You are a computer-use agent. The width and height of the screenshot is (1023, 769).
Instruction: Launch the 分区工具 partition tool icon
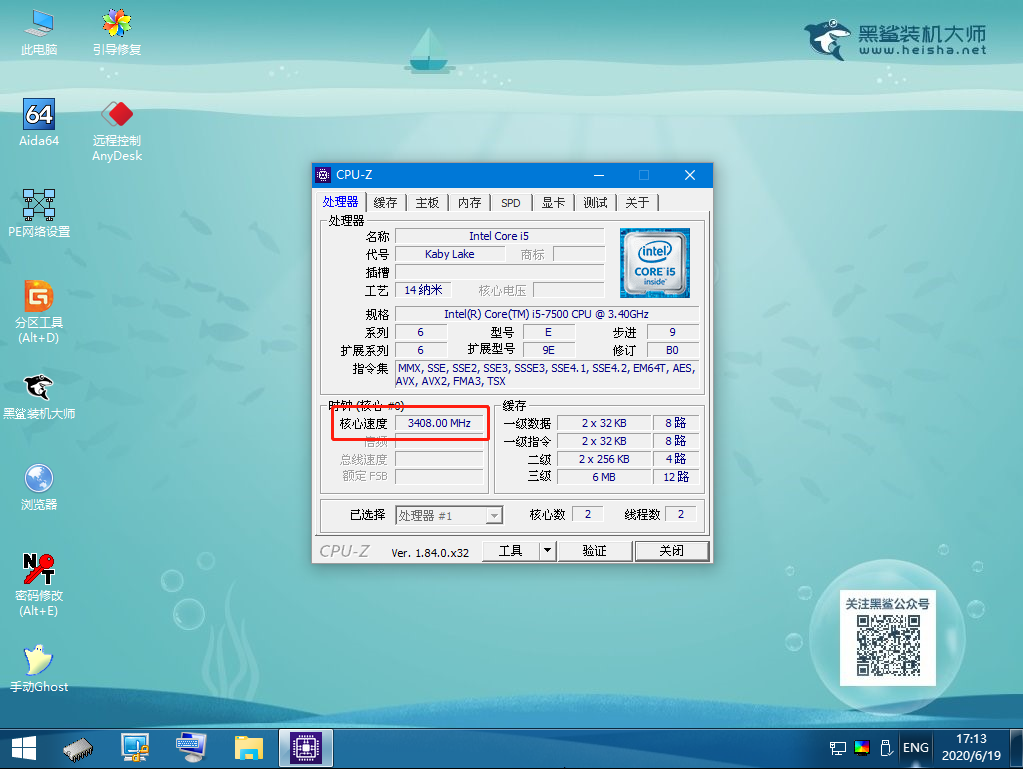point(39,312)
